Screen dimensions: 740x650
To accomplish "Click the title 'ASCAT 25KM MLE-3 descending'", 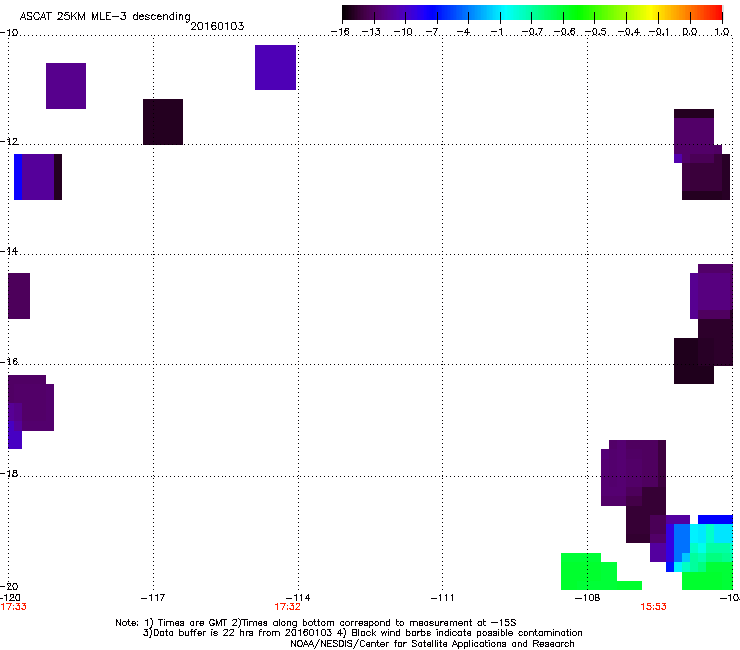I will tap(105, 16).
